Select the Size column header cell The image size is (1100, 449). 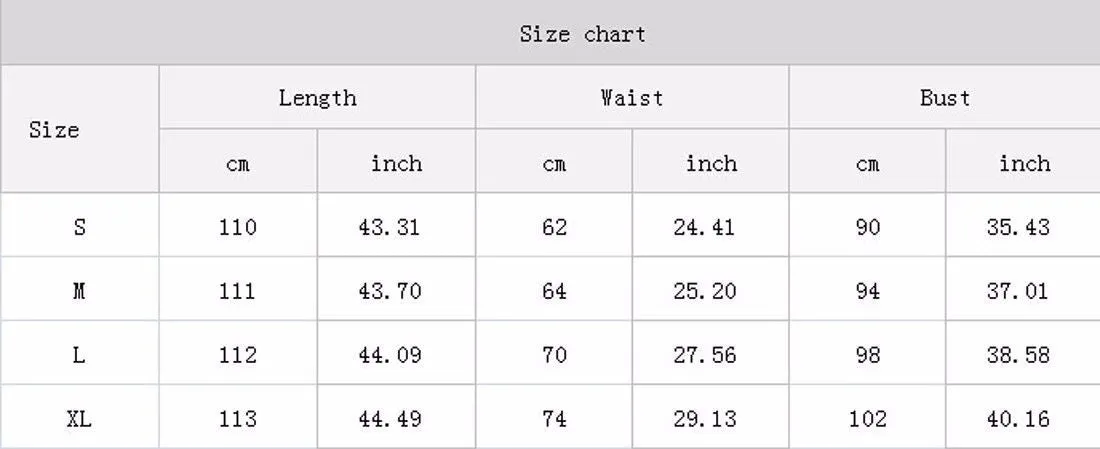pyautogui.click(x=79, y=129)
